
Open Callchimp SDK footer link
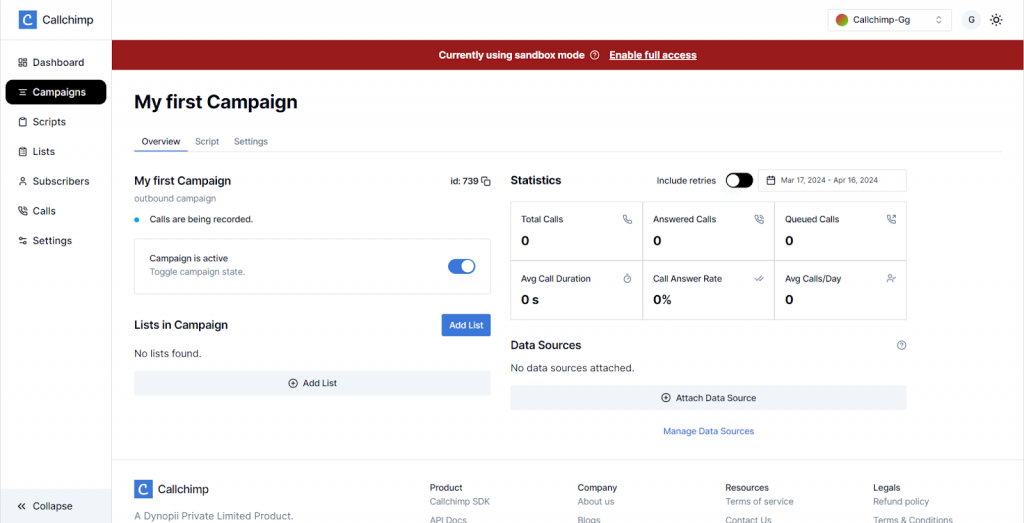460,502
